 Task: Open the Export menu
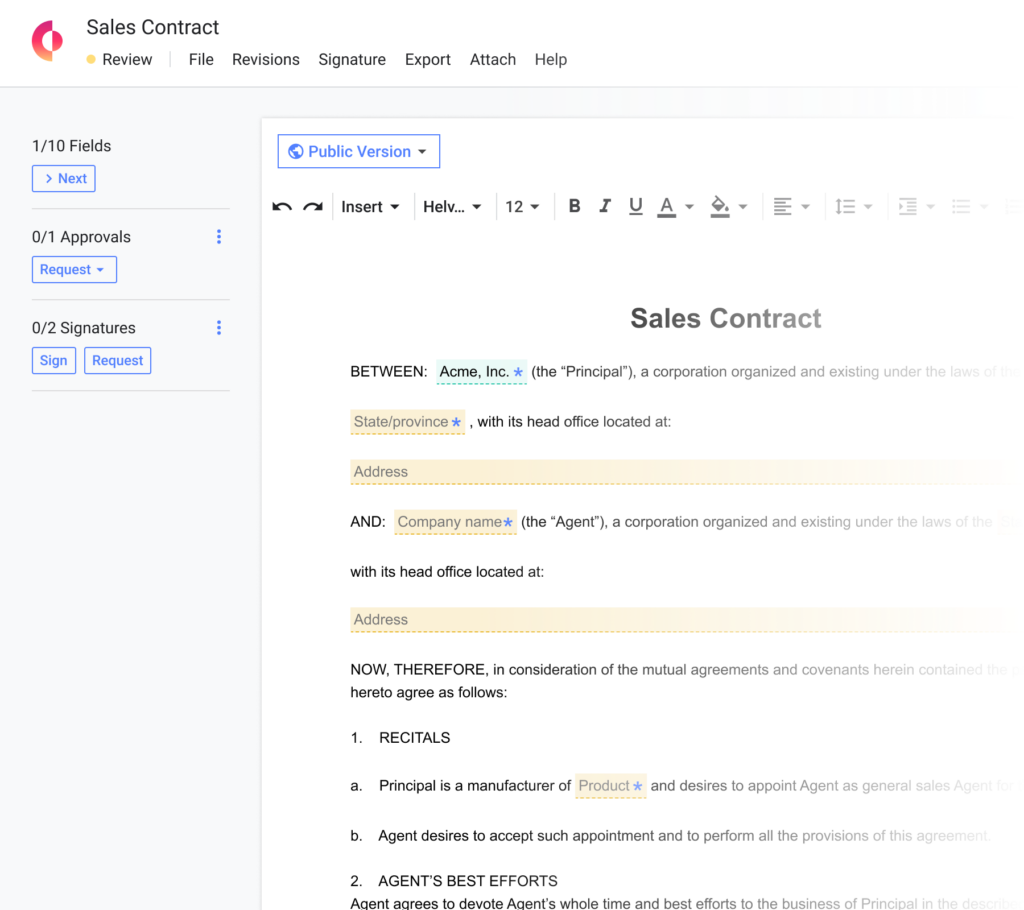[427, 60]
